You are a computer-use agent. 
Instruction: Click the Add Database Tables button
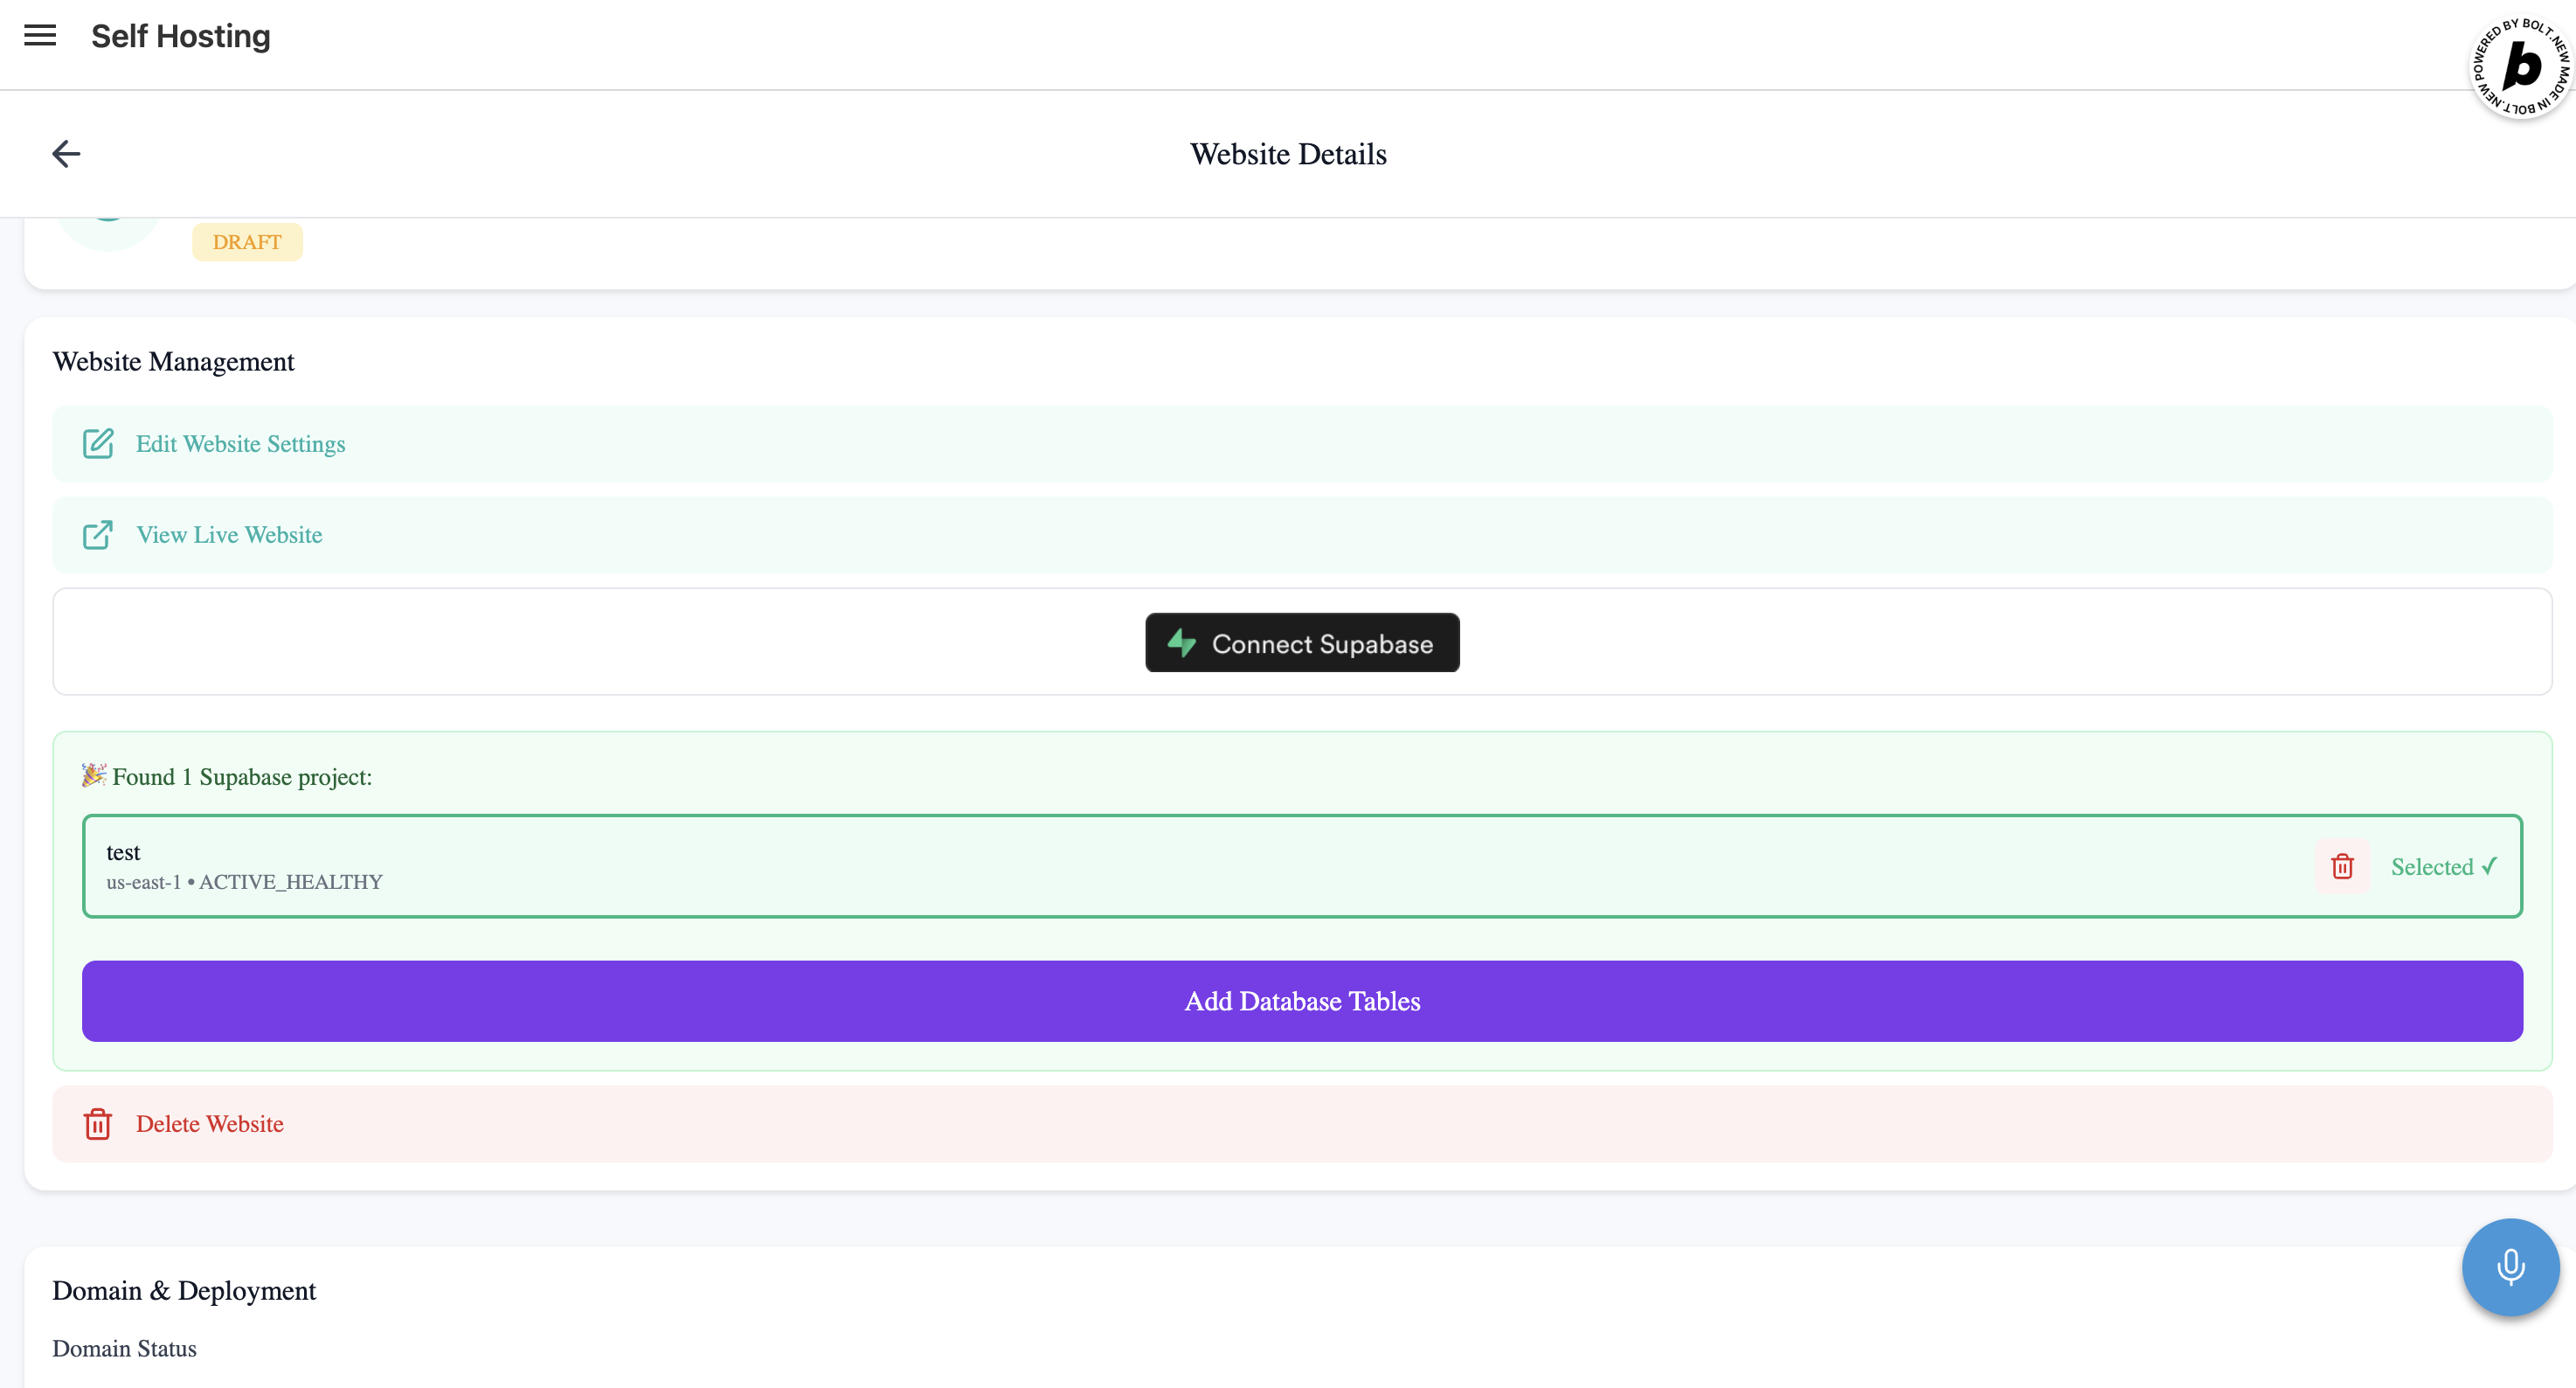(1302, 1001)
